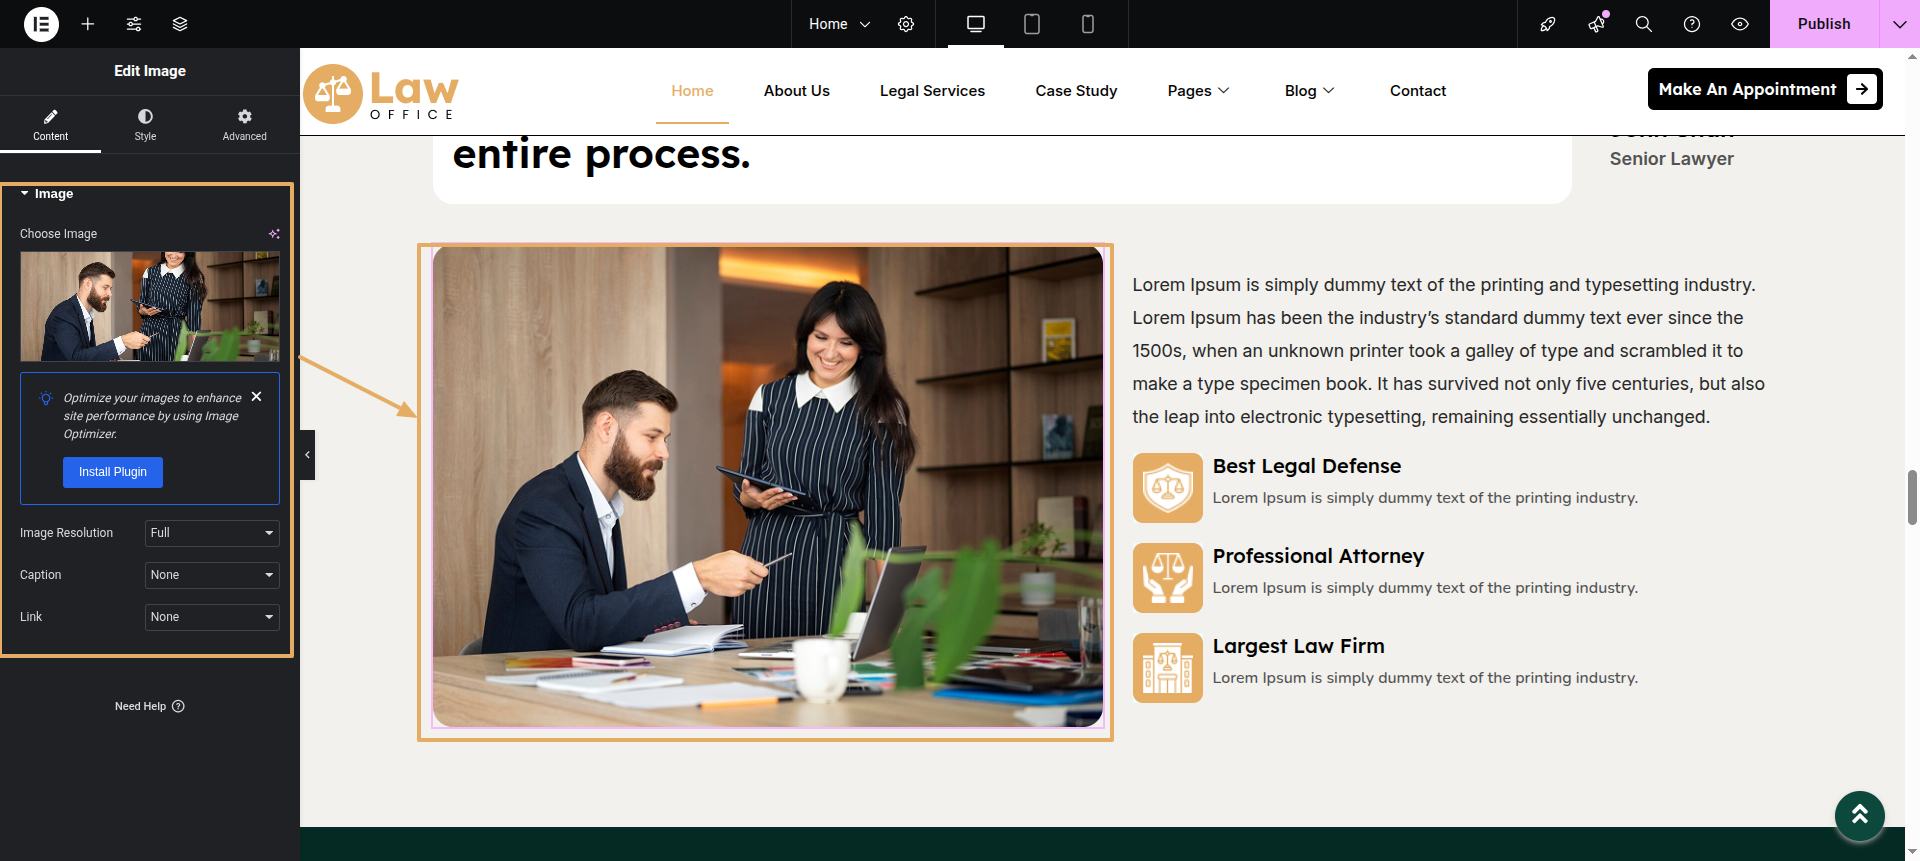Screen dimensions: 1920x861
Task: Switch to the Advanced tab
Action: coord(244,124)
